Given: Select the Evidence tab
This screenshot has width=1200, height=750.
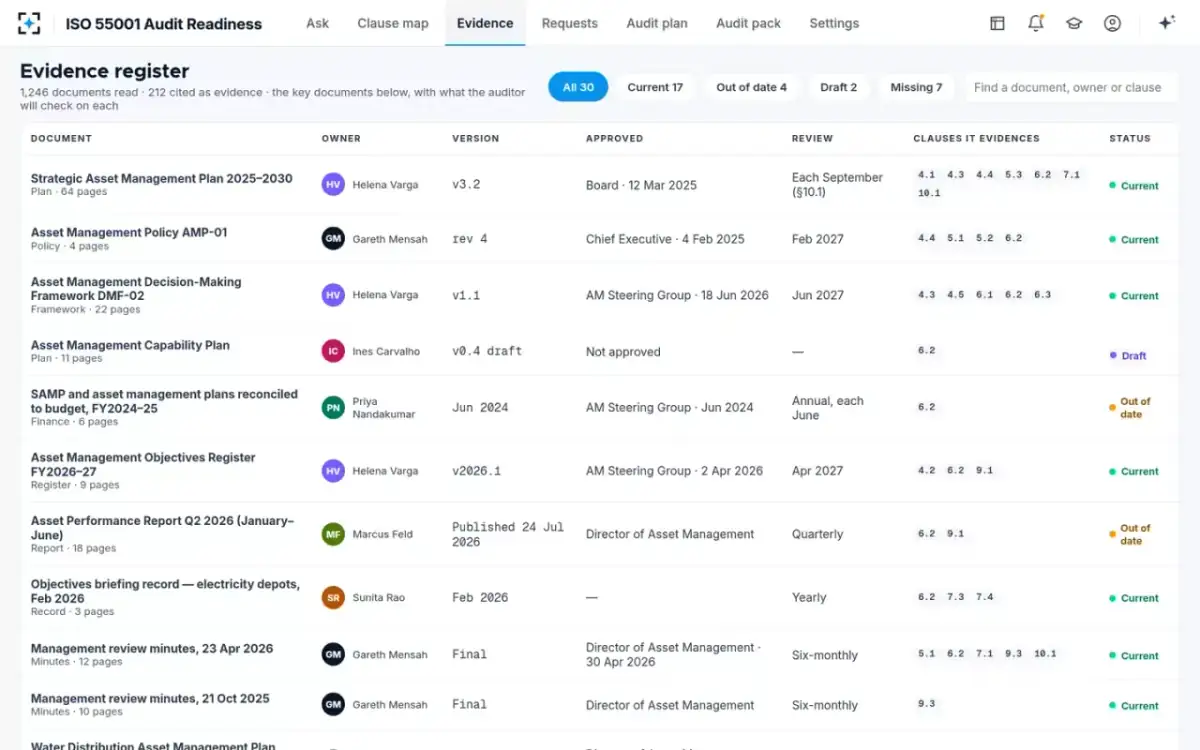Looking at the screenshot, I should click(x=485, y=23).
